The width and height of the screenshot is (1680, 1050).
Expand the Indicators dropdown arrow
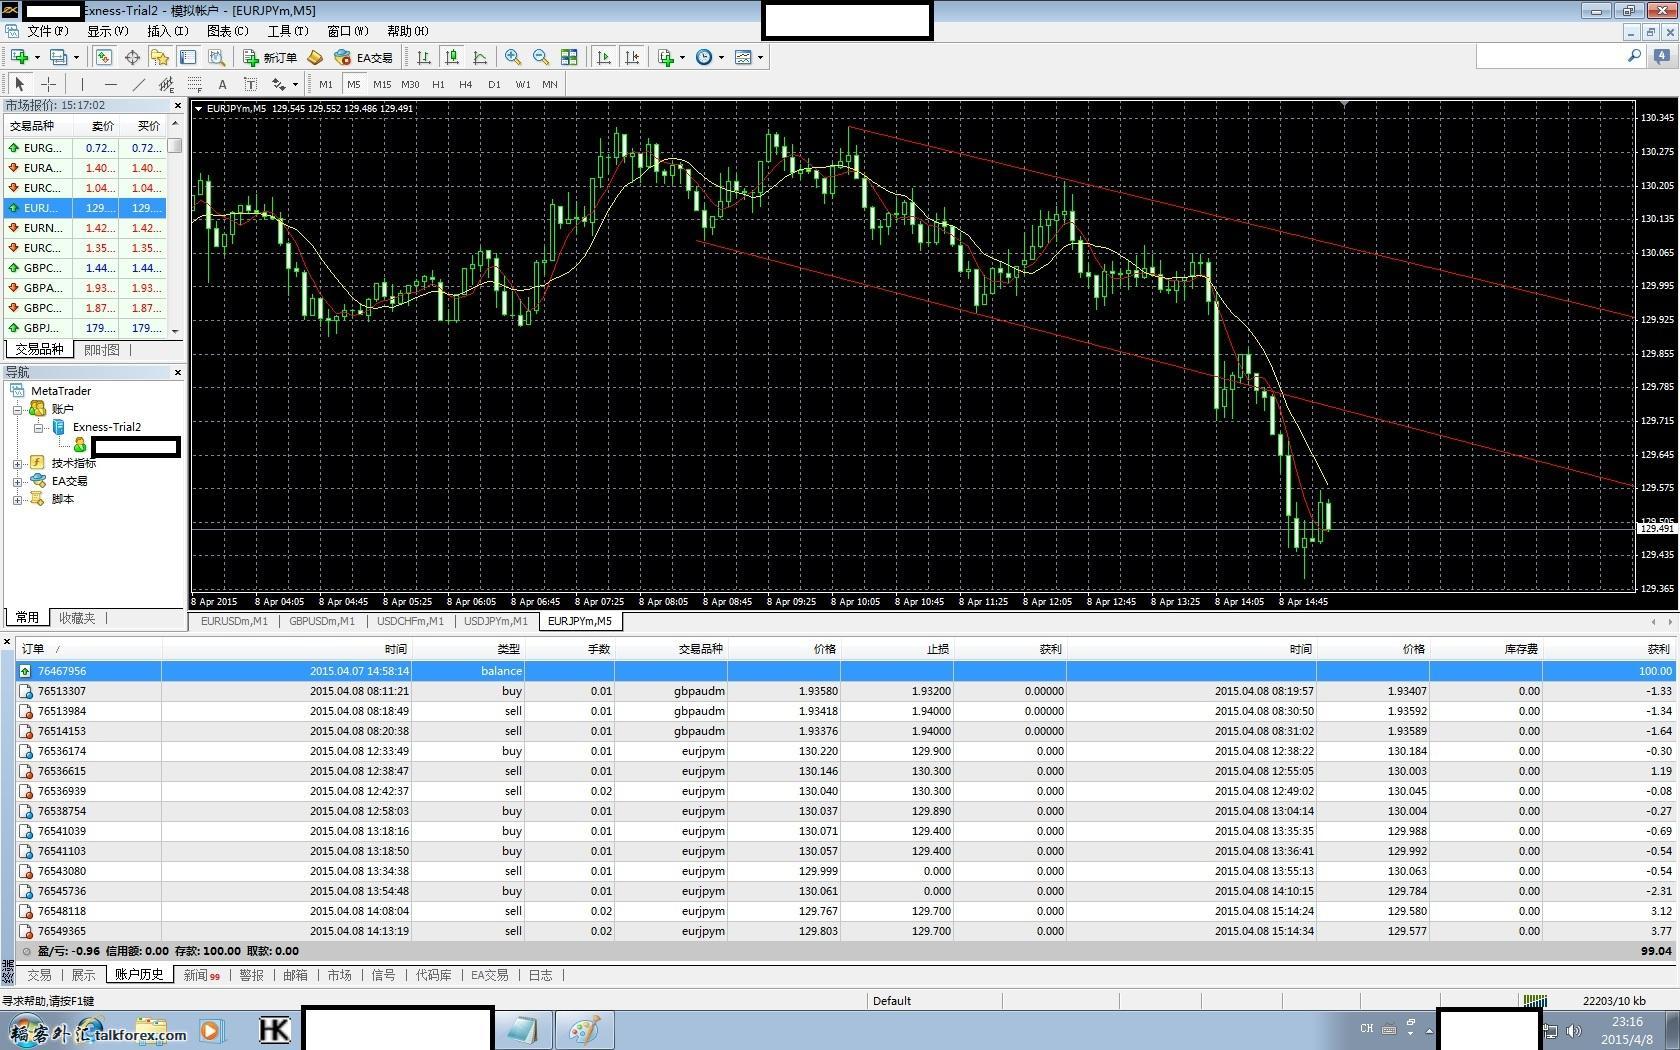tap(682, 57)
